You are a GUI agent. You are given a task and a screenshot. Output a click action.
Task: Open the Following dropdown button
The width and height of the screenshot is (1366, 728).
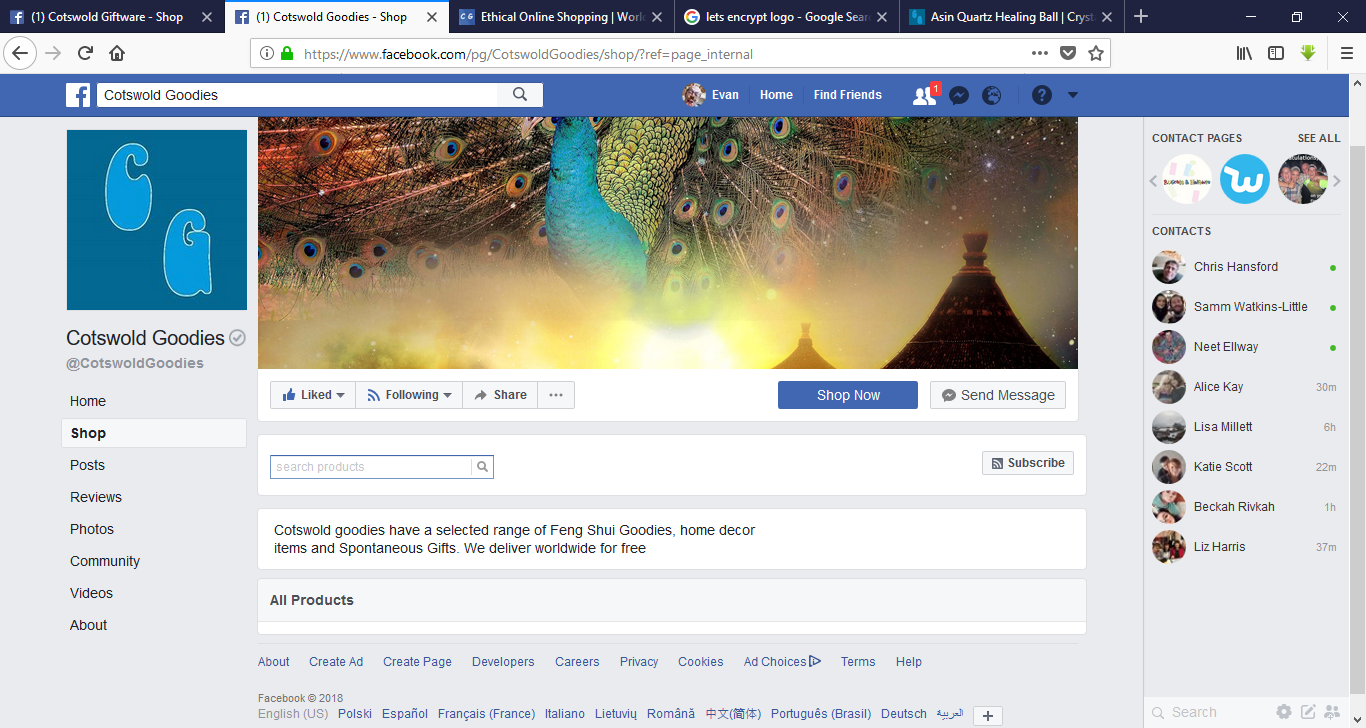(409, 395)
